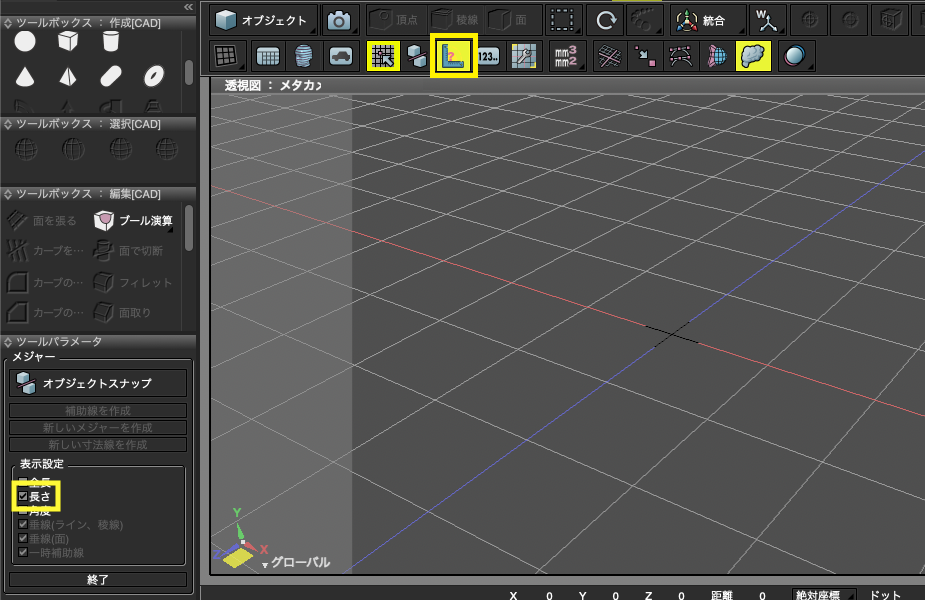The height and width of the screenshot is (600, 925).
Task: Click the 補助線を作成 button
Action: pos(98,411)
